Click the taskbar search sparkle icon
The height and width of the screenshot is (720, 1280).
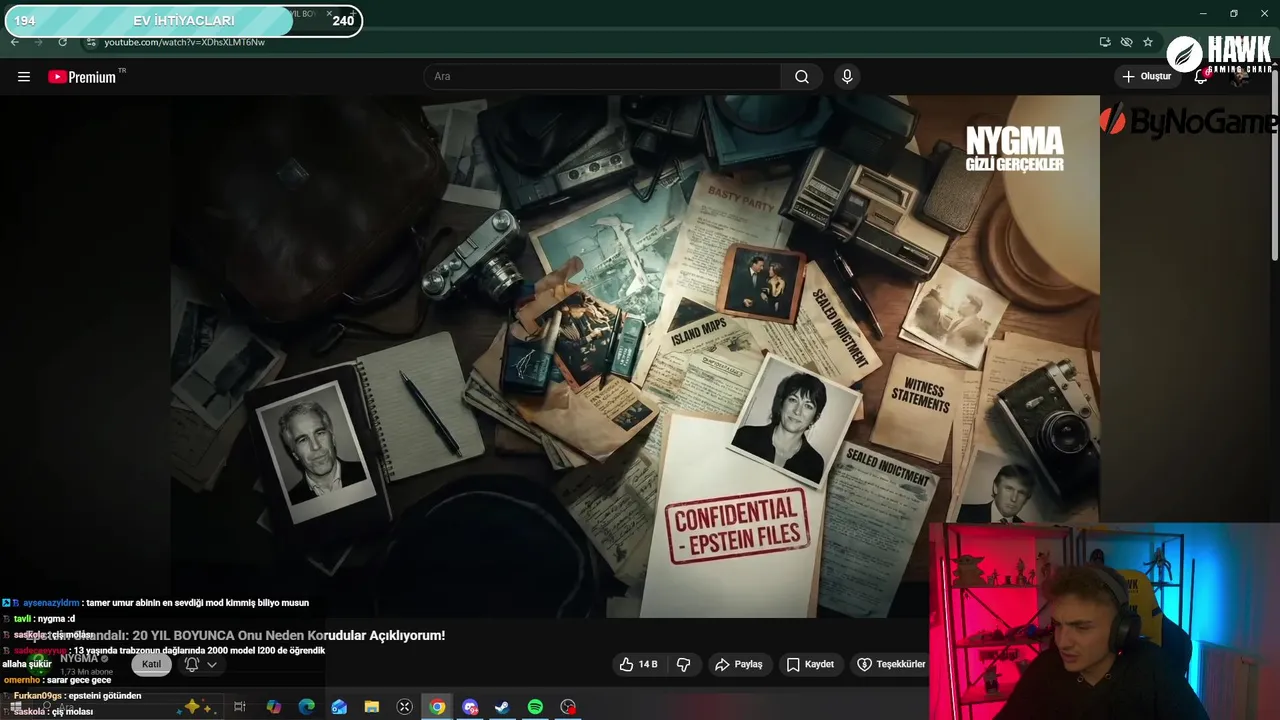(197, 707)
